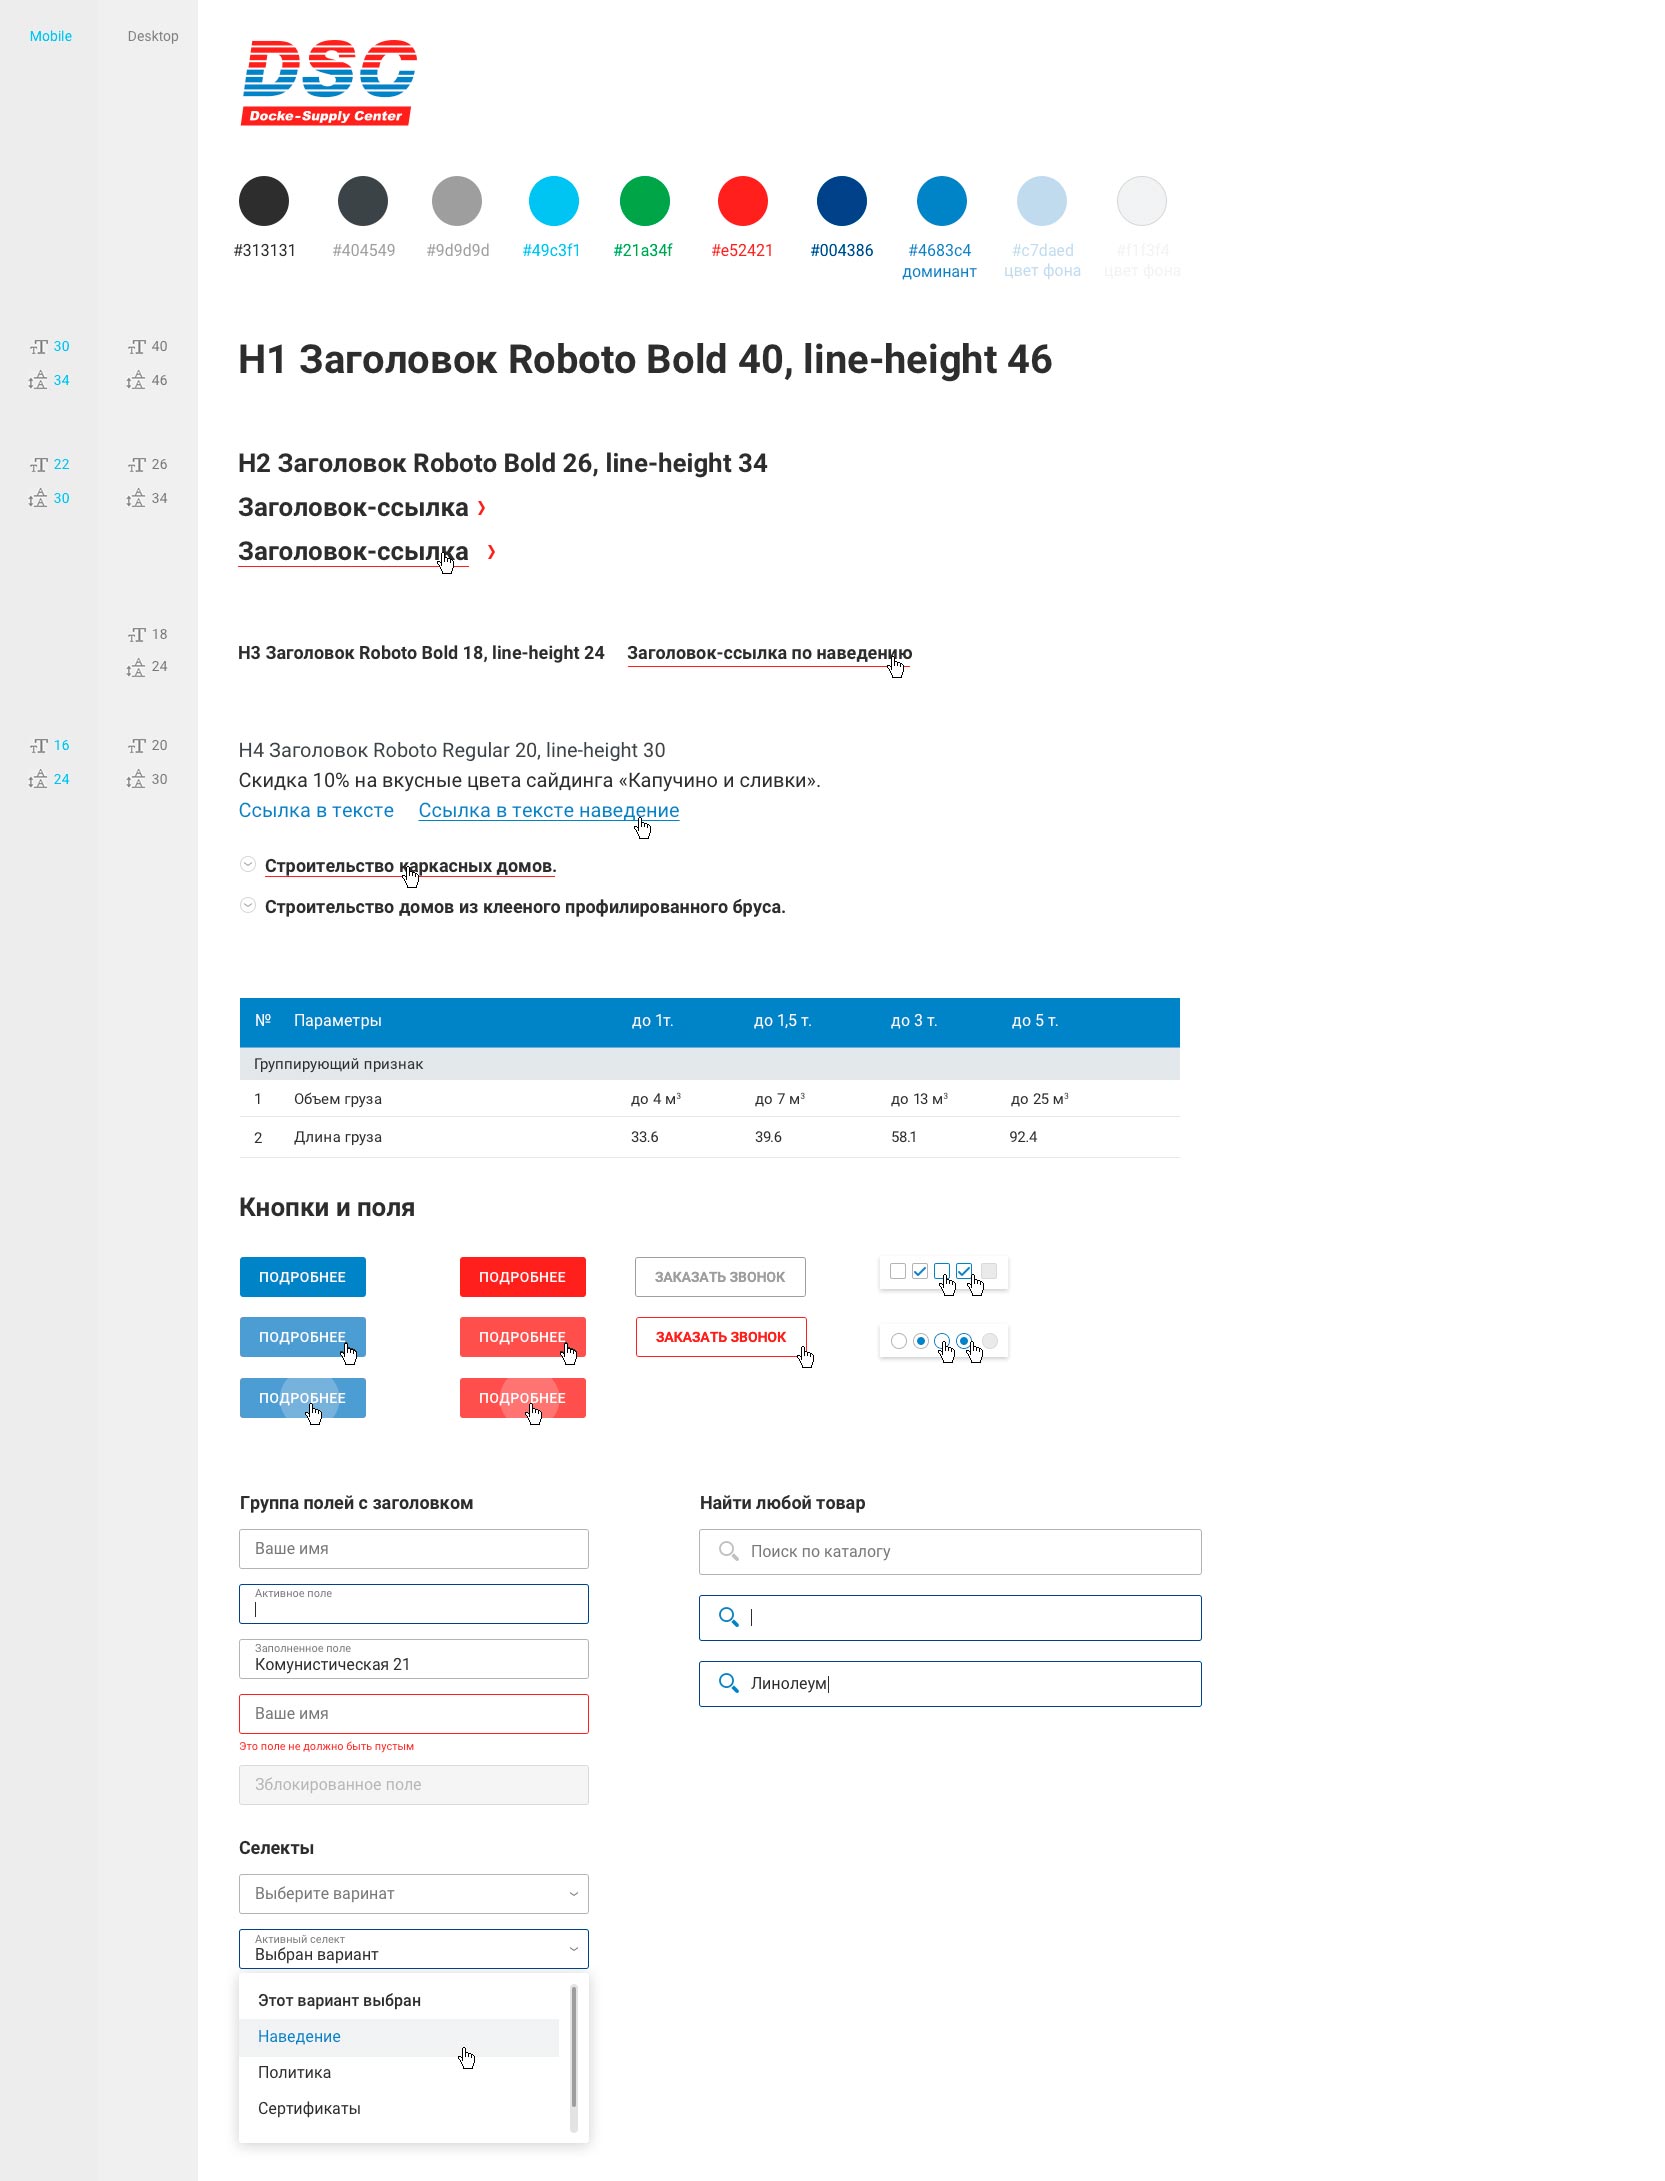1665x2181 pixels.
Task: Choose the Этот вариант выбран option
Action: click(x=399, y=2000)
